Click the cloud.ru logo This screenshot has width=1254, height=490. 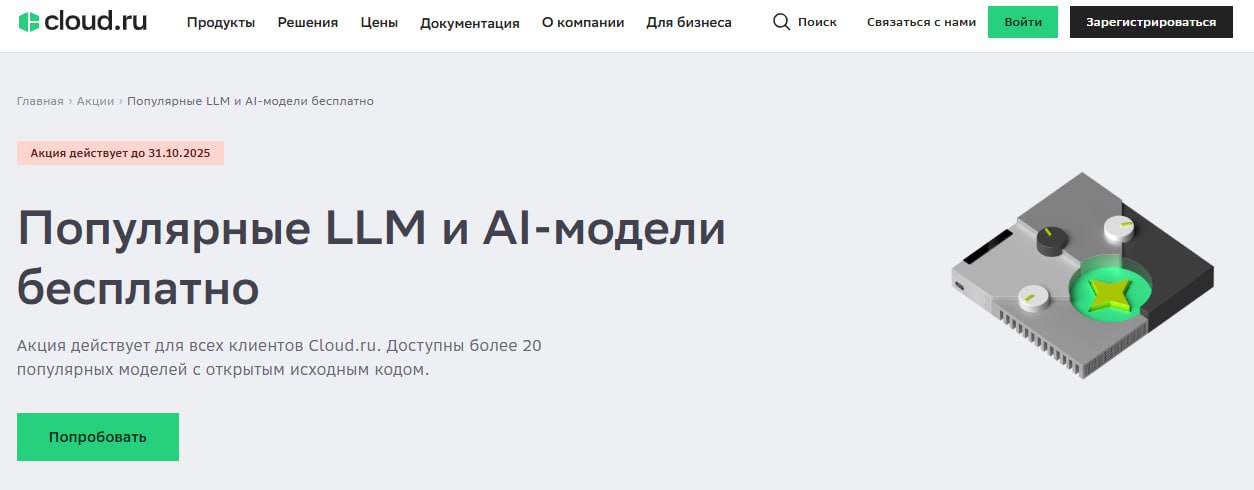(83, 21)
